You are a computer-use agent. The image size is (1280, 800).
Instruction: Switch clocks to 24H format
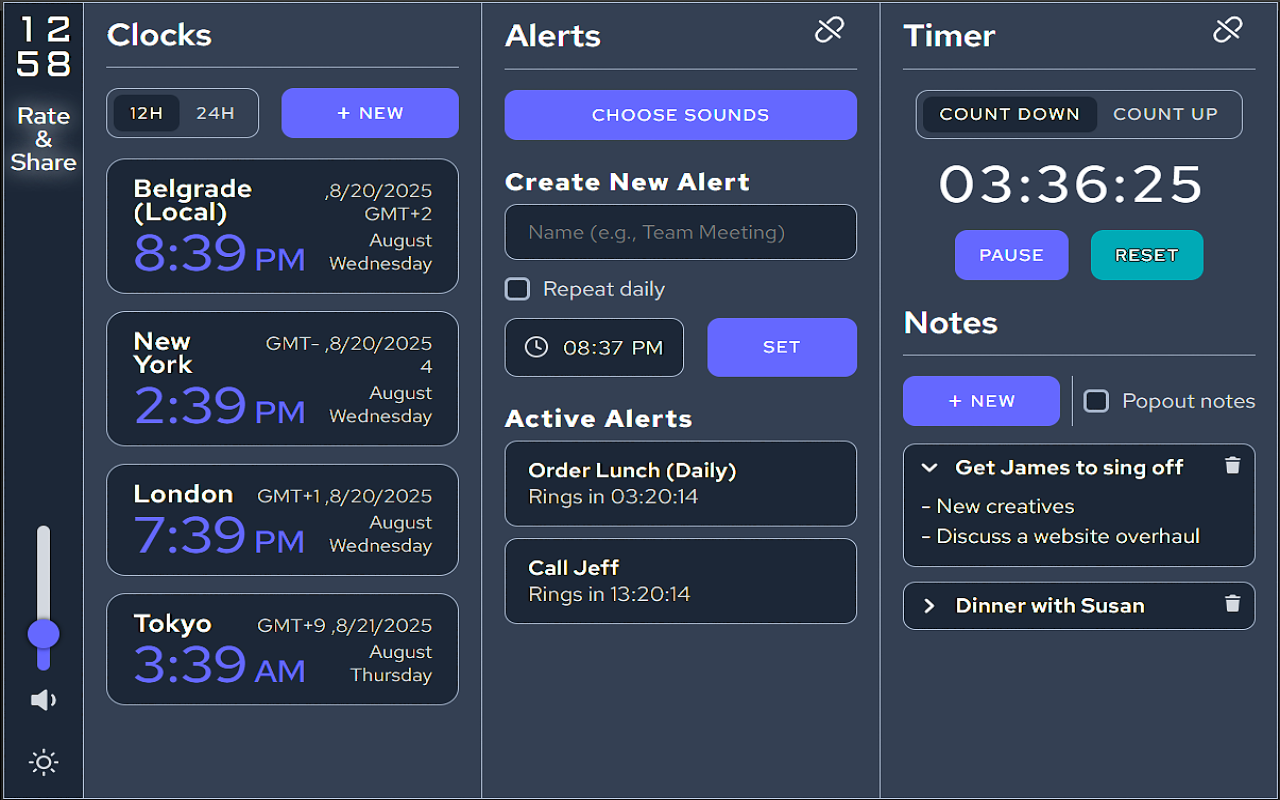[215, 113]
